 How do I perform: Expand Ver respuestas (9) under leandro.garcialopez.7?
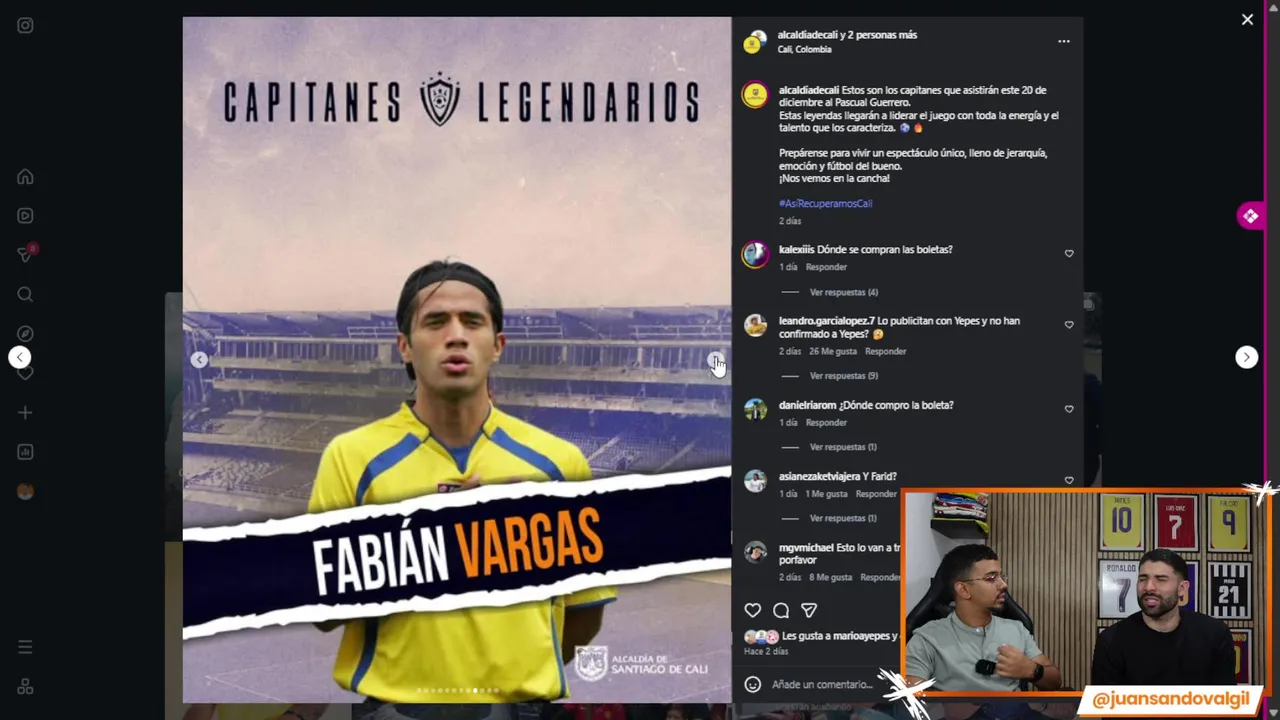pos(844,376)
